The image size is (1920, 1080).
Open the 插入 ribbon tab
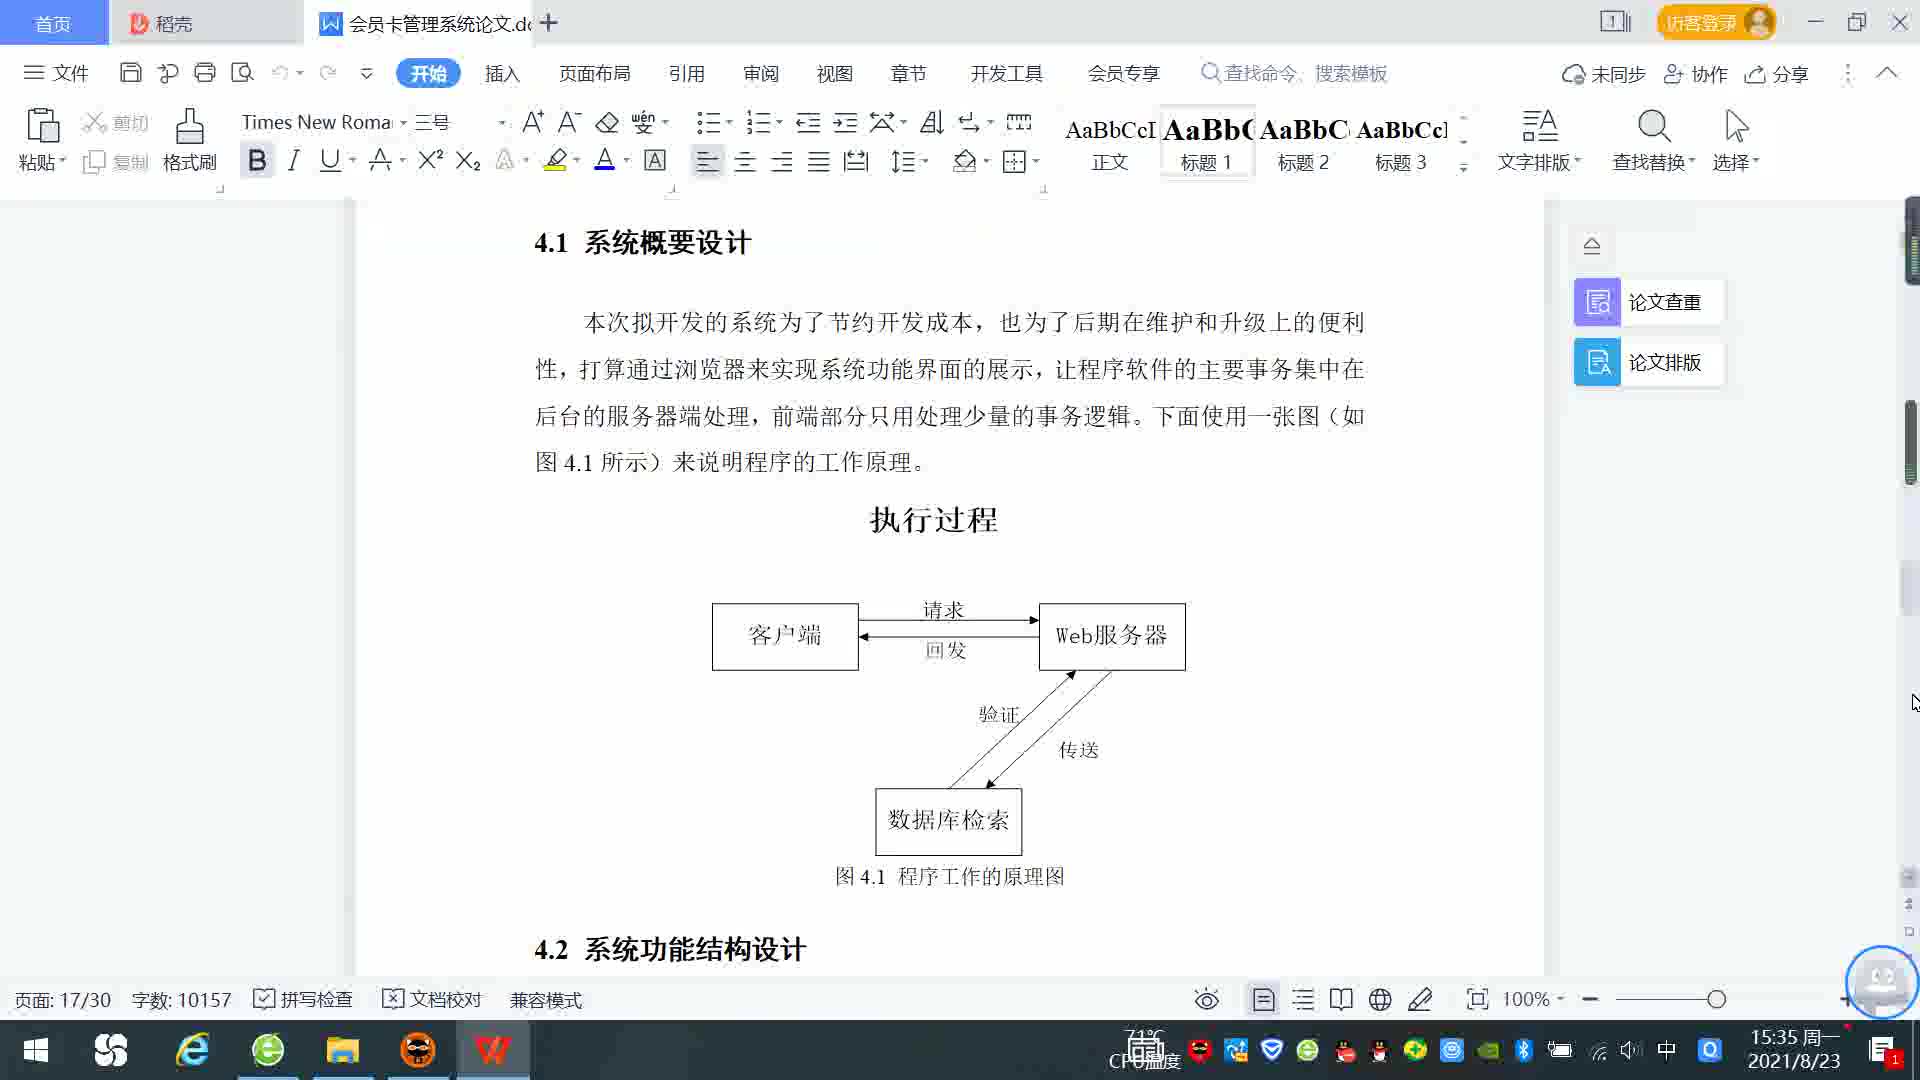tap(502, 73)
